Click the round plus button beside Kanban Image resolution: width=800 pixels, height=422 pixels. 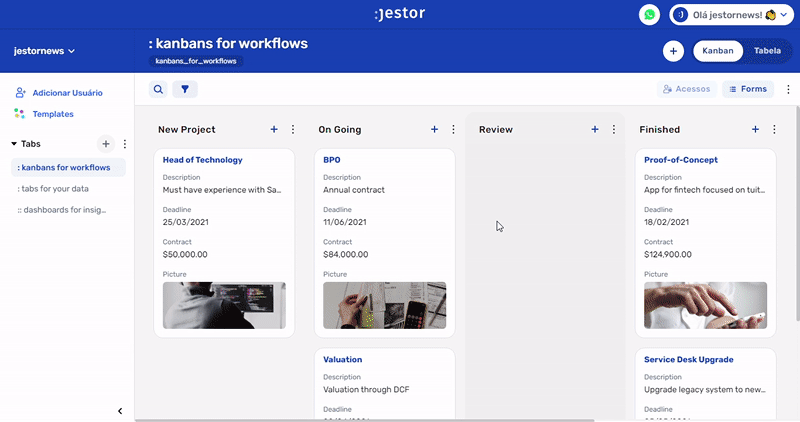point(673,51)
